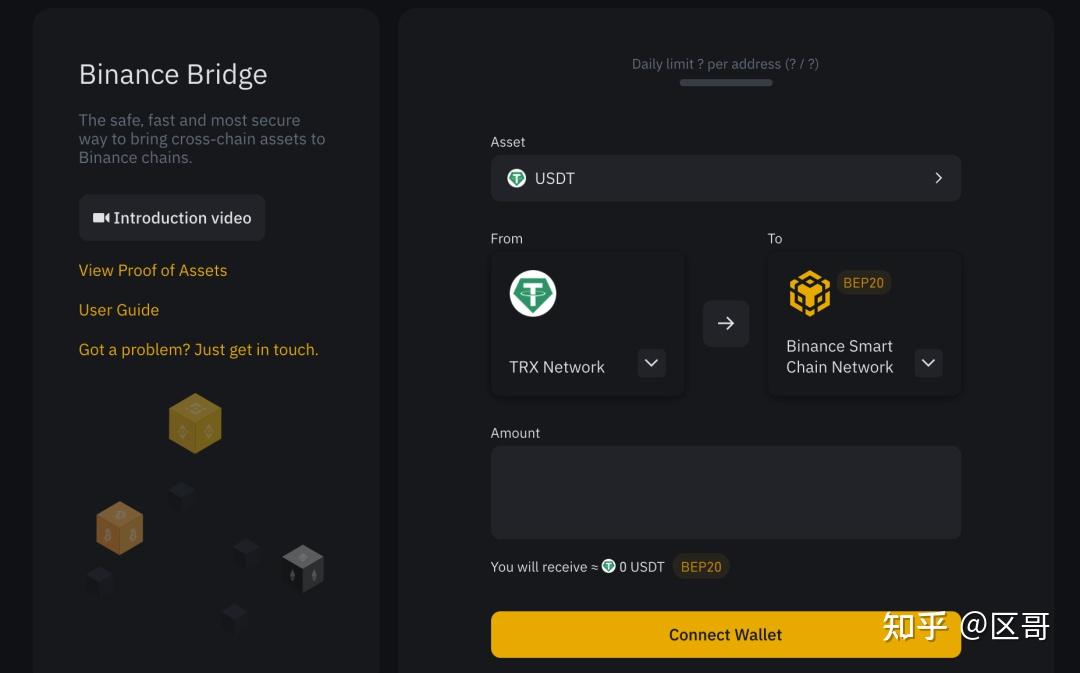This screenshot has width=1080, height=673.
Task: Click the orange cube illustration on left
Action: [120, 528]
